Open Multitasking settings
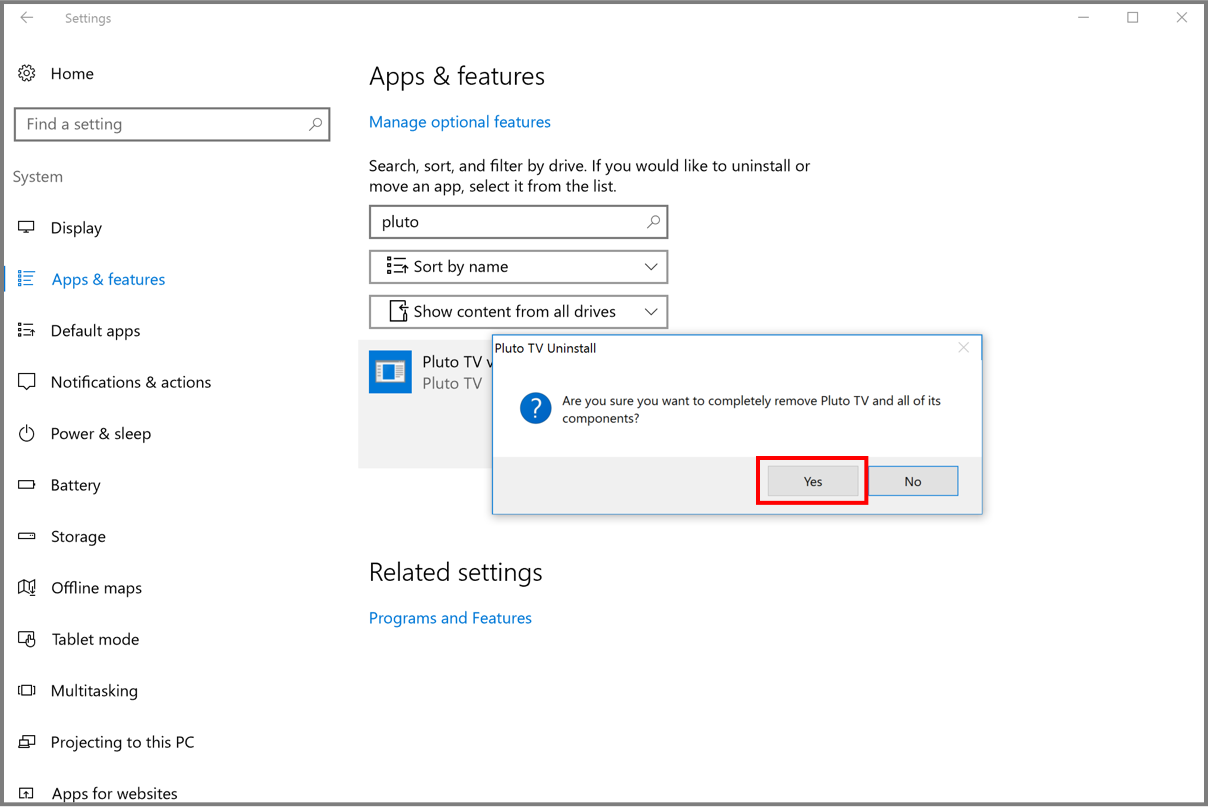The height and width of the screenshot is (808, 1208). point(94,691)
